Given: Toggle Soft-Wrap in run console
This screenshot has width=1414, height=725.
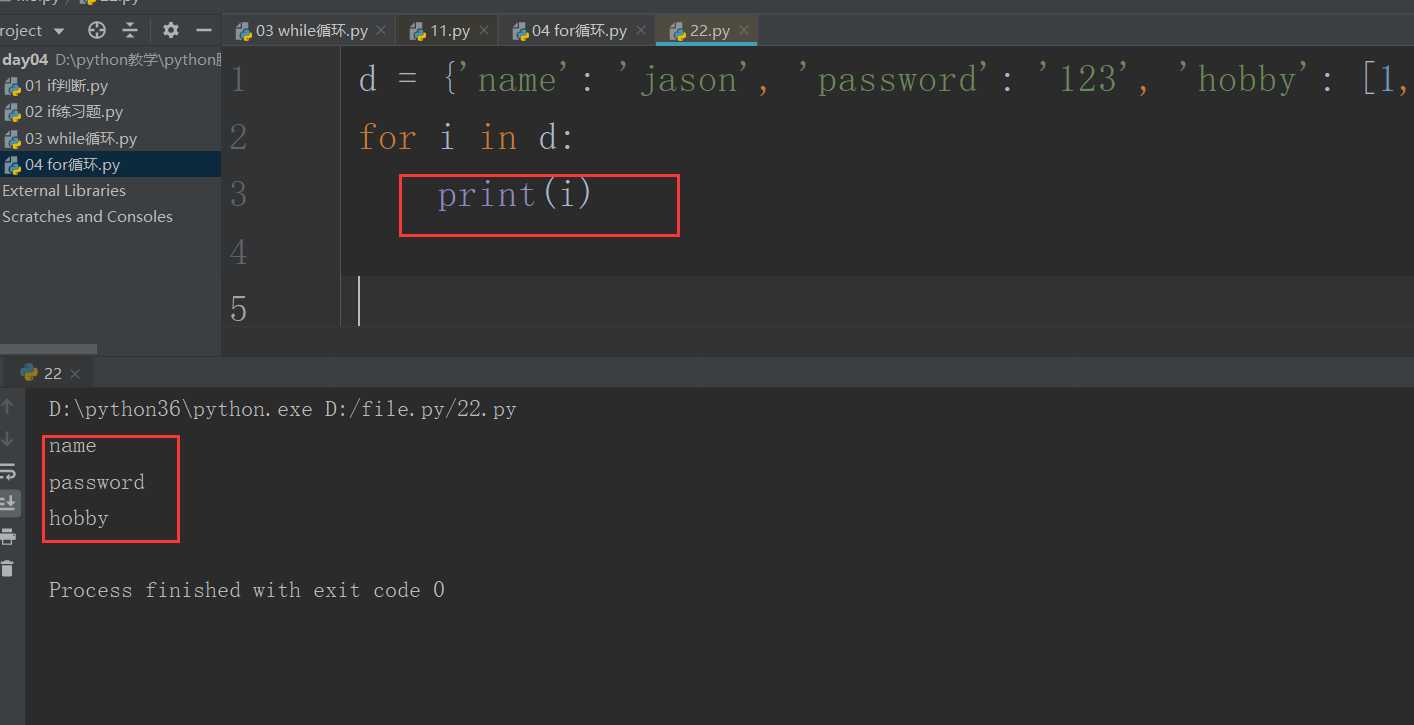Looking at the screenshot, I should (x=7, y=471).
